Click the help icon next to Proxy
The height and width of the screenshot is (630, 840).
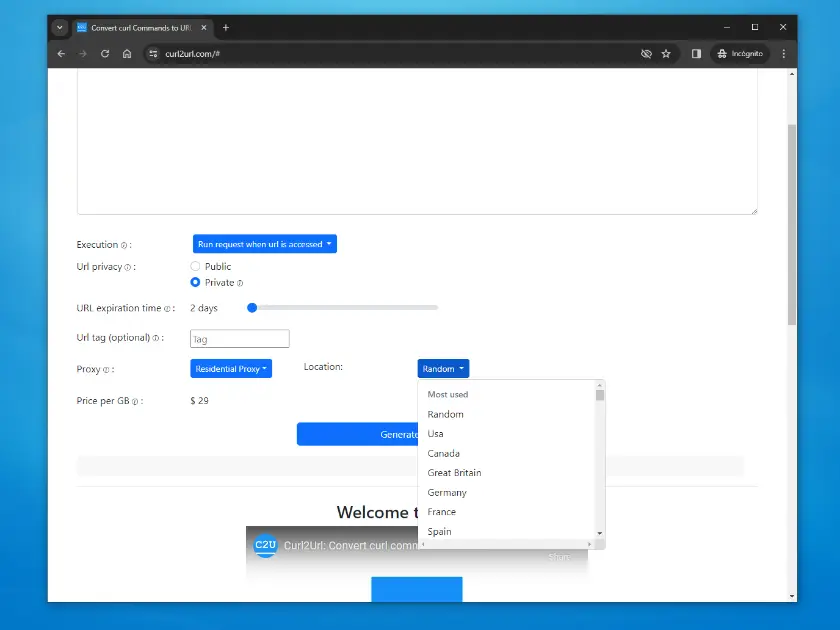pos(105,369)
